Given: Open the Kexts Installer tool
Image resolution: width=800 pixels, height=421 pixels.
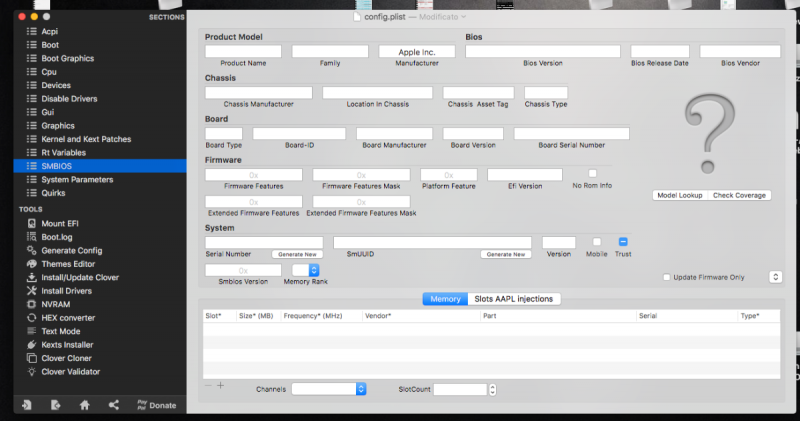Looking at the screenshot, I should point(67,344).
